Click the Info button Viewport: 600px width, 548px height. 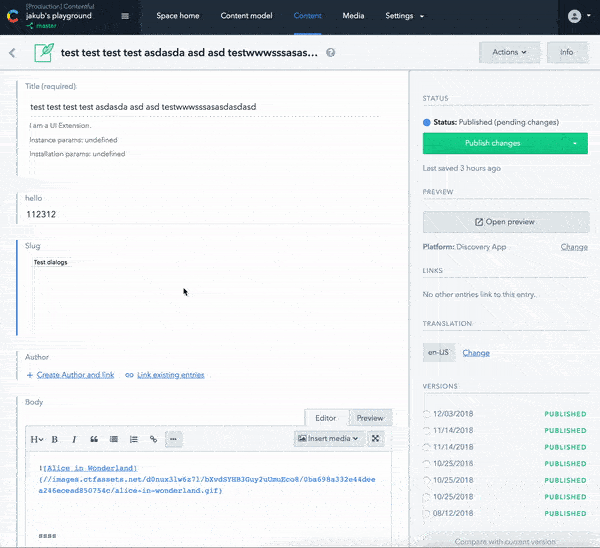point(567,52)
